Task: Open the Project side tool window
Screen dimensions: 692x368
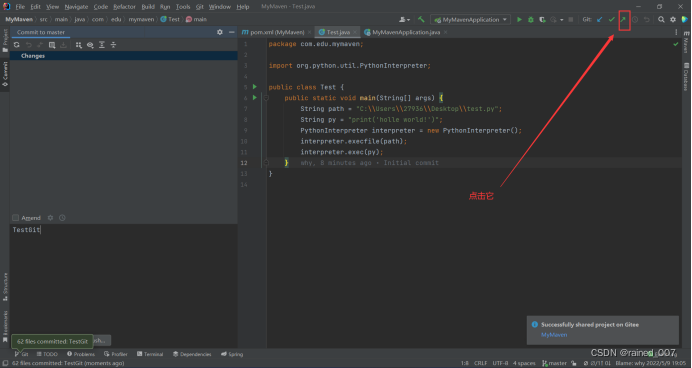Action: (5, 41)
